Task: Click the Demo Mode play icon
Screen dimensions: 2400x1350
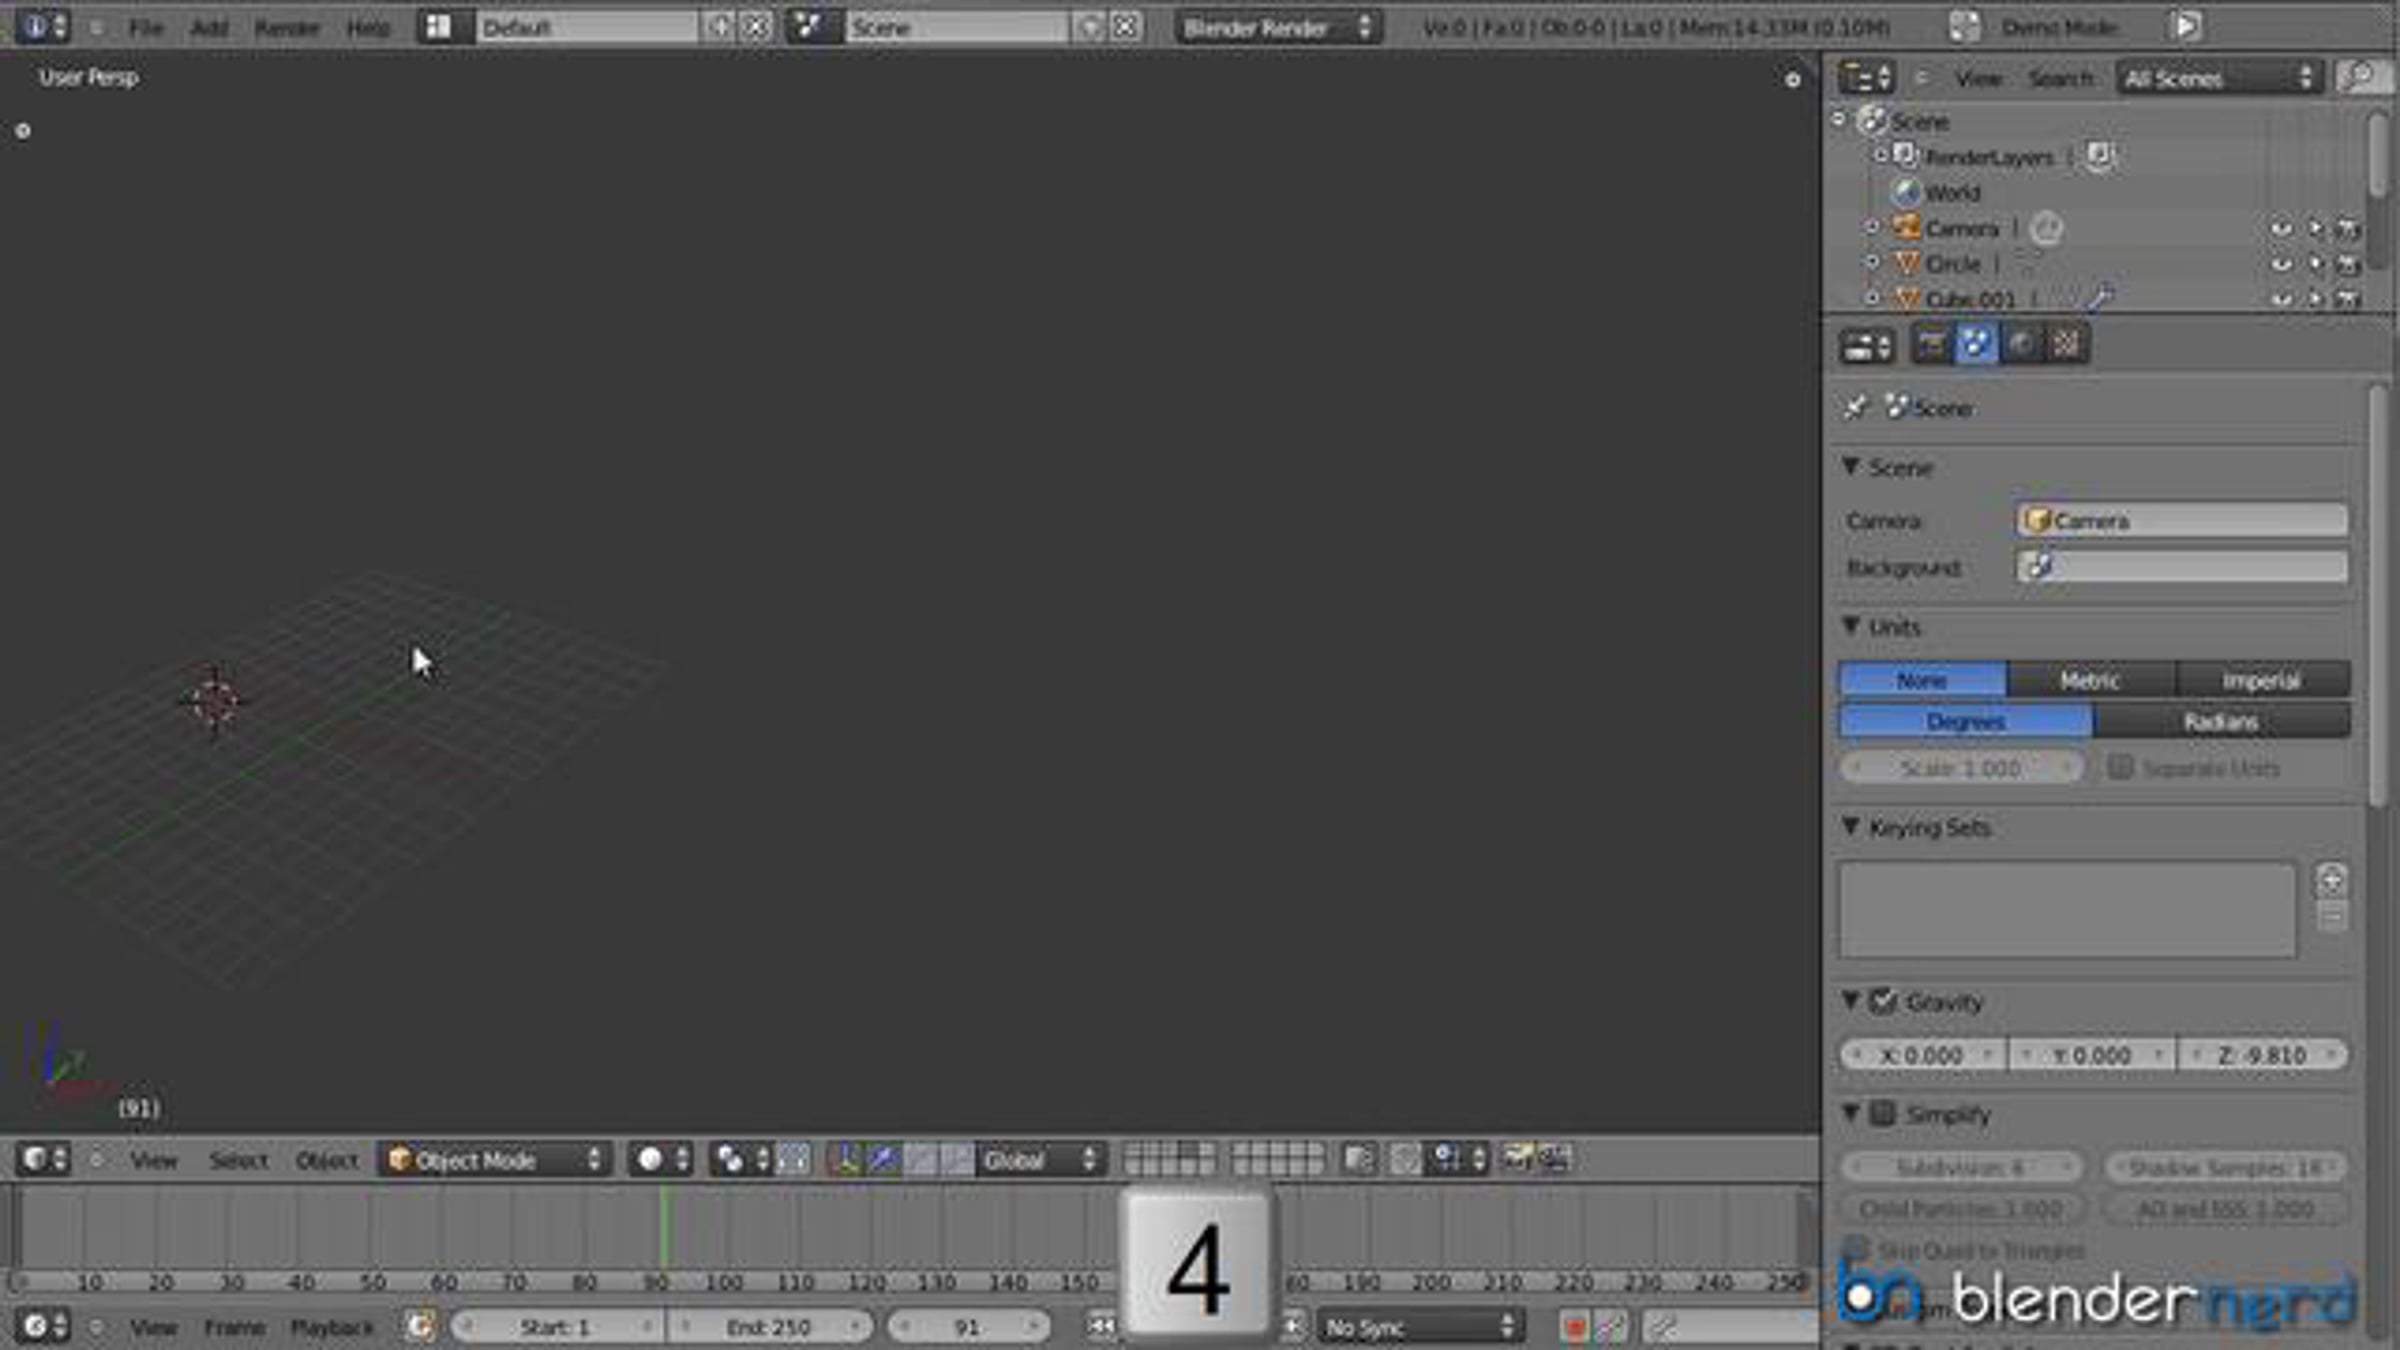Action: pos(2186,27)
